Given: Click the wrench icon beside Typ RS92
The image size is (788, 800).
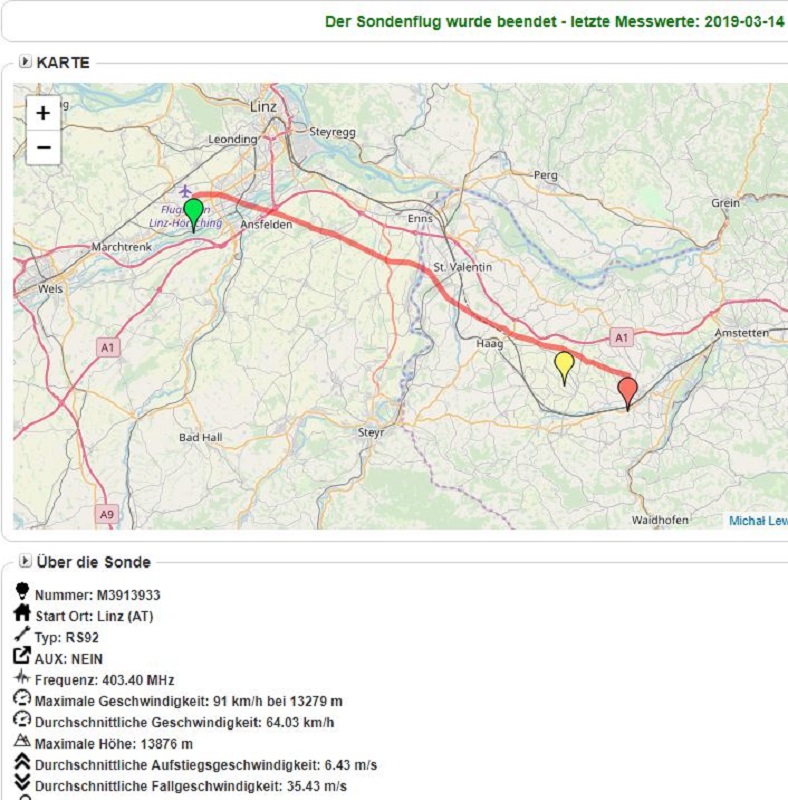Looking at the screenshot, I should (22, 634).
